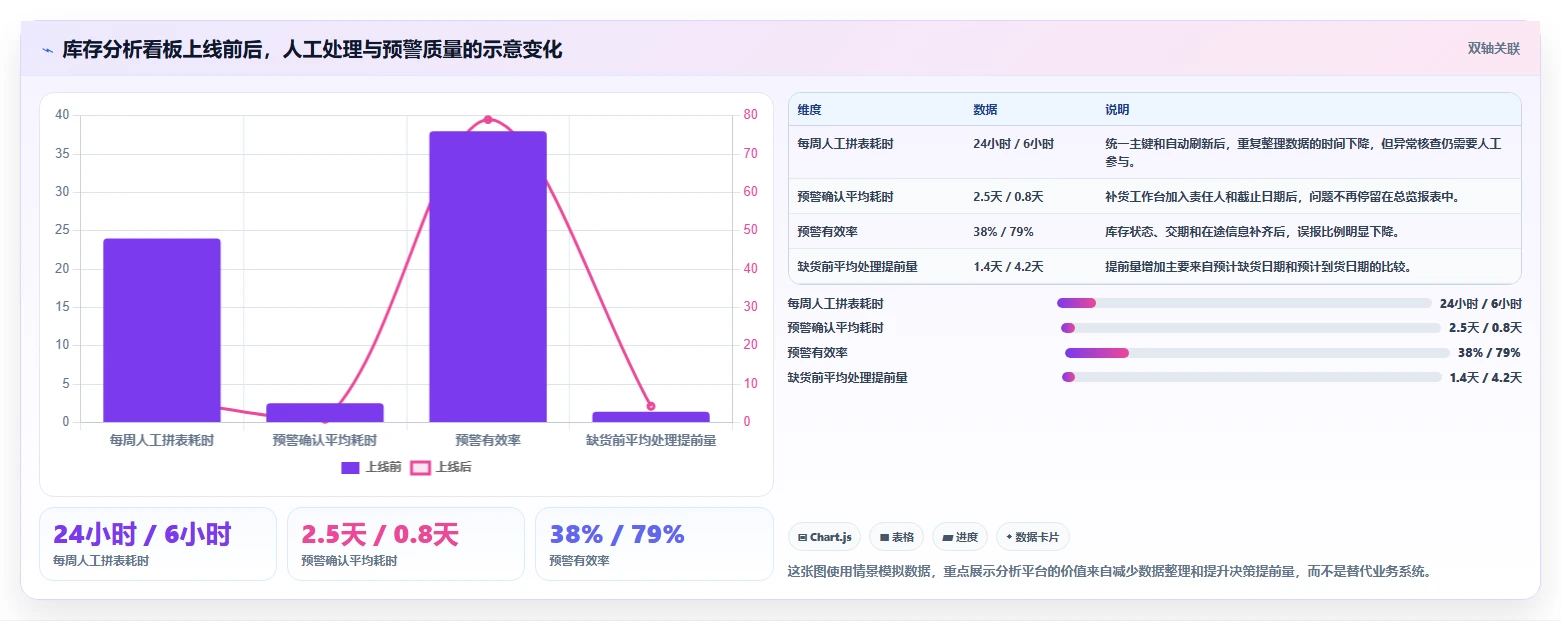The image size is (1561, 621).
Task: Open the pink 2.5天 / 0.8天 data card
Action: [x=406, y=544]
